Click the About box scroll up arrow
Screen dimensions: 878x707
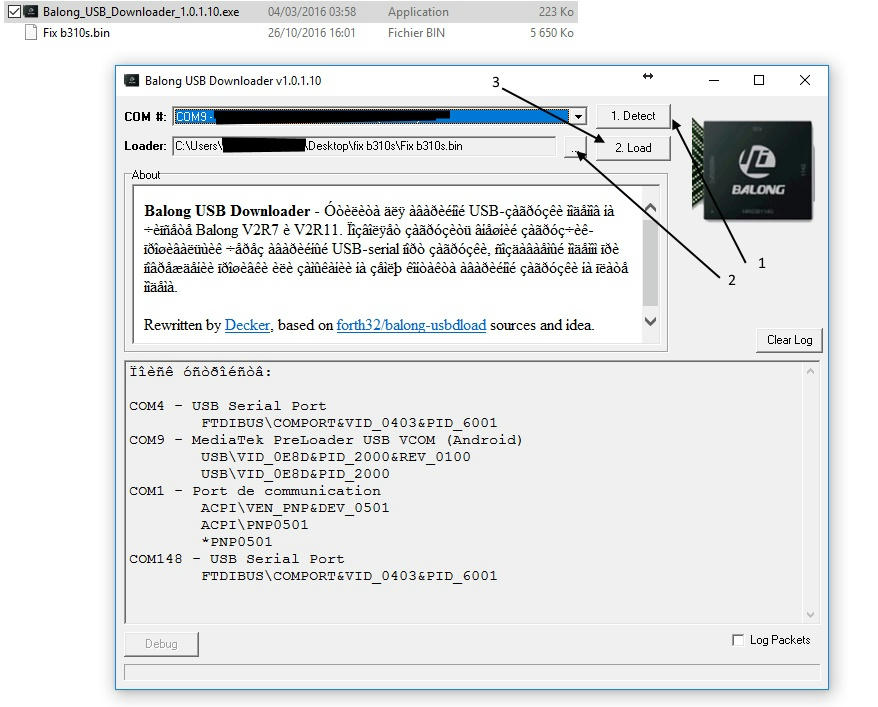[x=650, y=208]
